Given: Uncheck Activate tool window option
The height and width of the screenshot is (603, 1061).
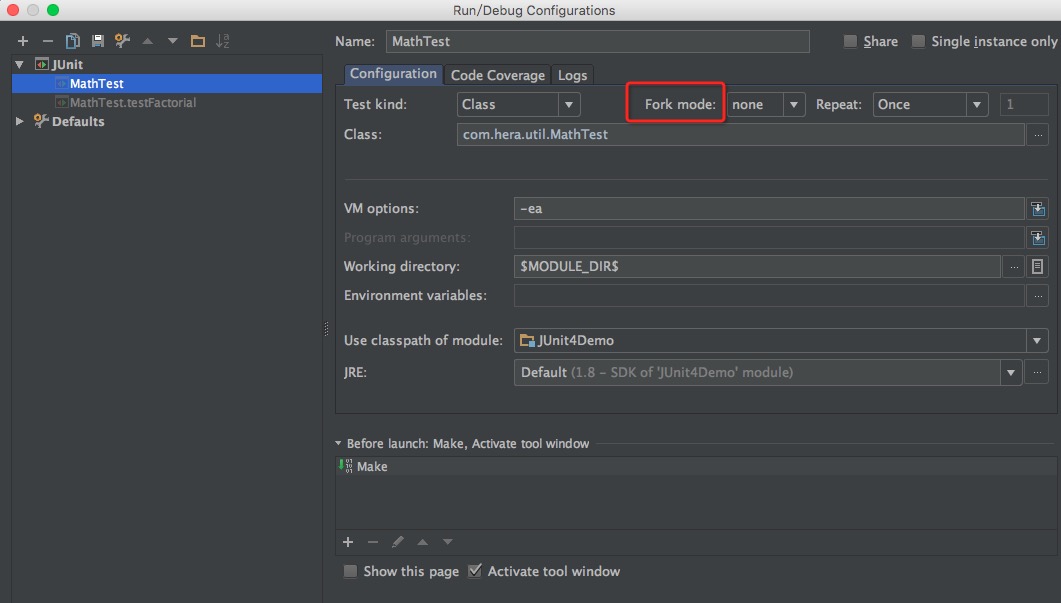Looking at the screenshot, I should click(475, 571).
